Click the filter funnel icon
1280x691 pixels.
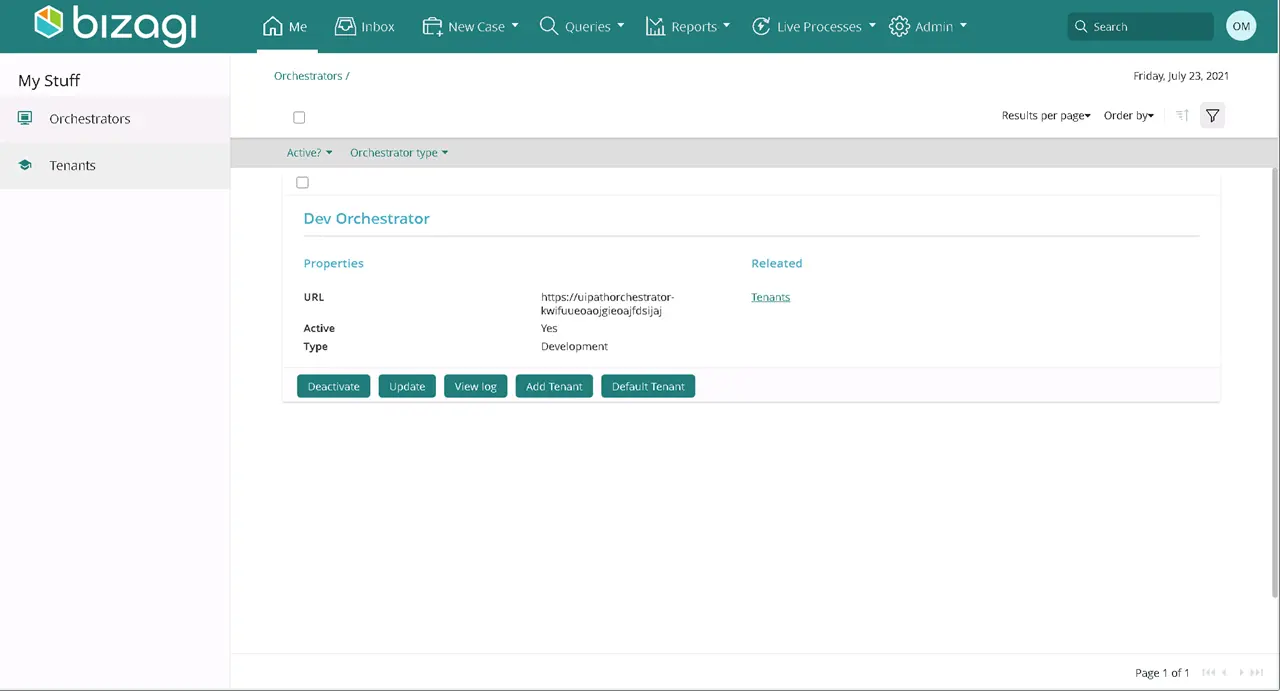[x=1212, y=116]
